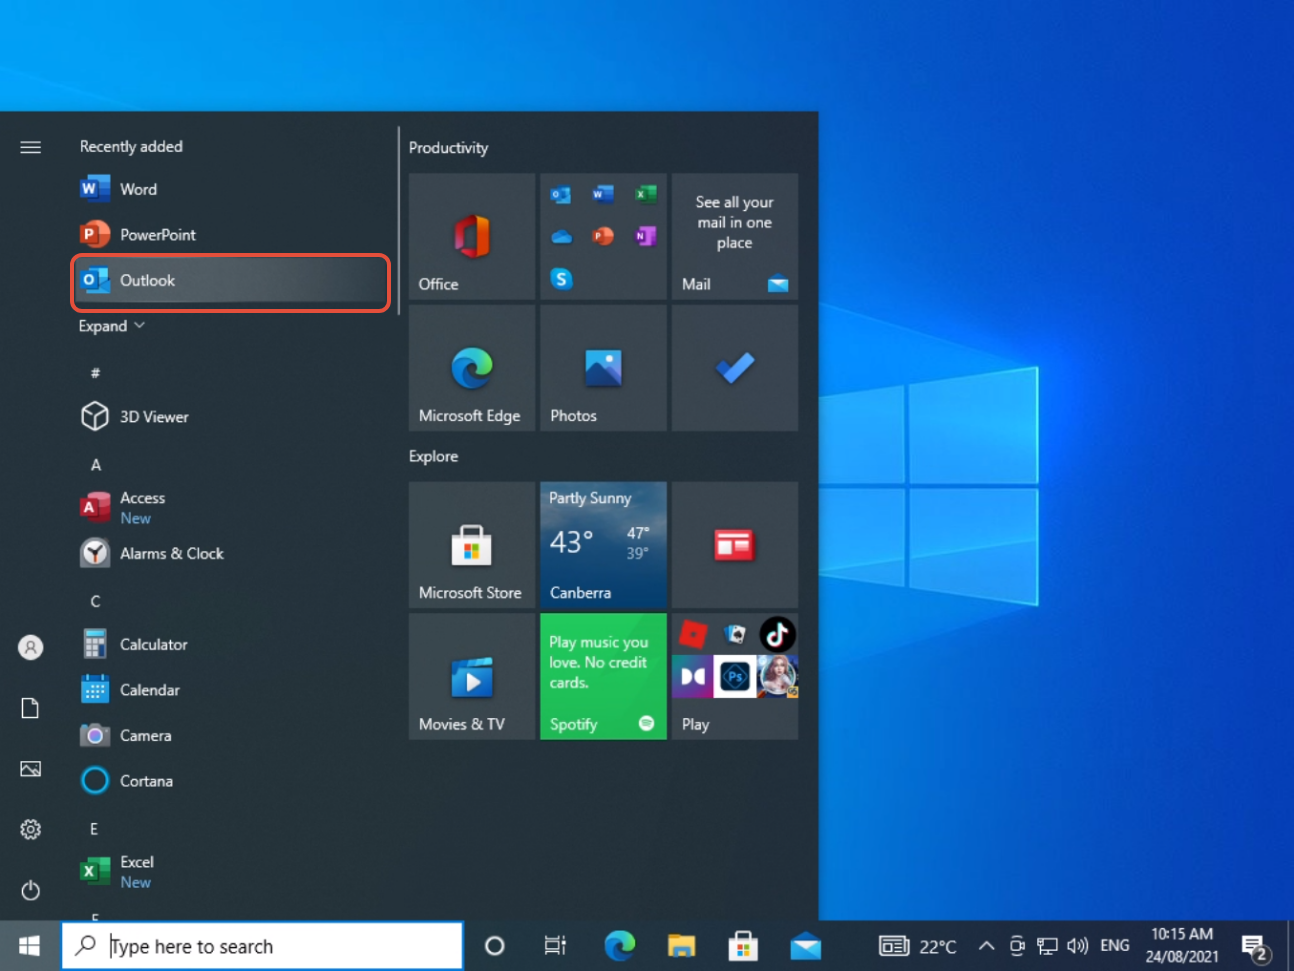The height and width of the screenshot is (971, 1294).
Task: Open the network tray icon
Action: (x=1047, y=946)
